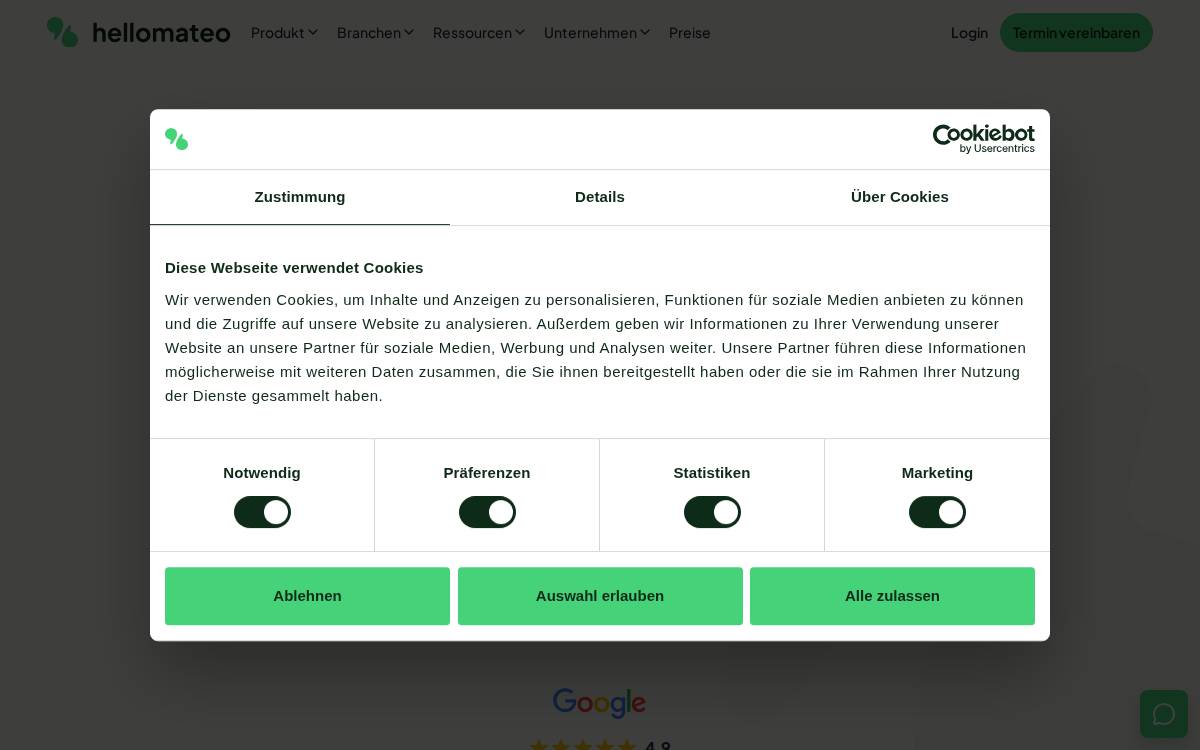Click the green droplet logo in cookie dialog
Viewport: 1200px width, 750px height.
(x=177, y=139)
